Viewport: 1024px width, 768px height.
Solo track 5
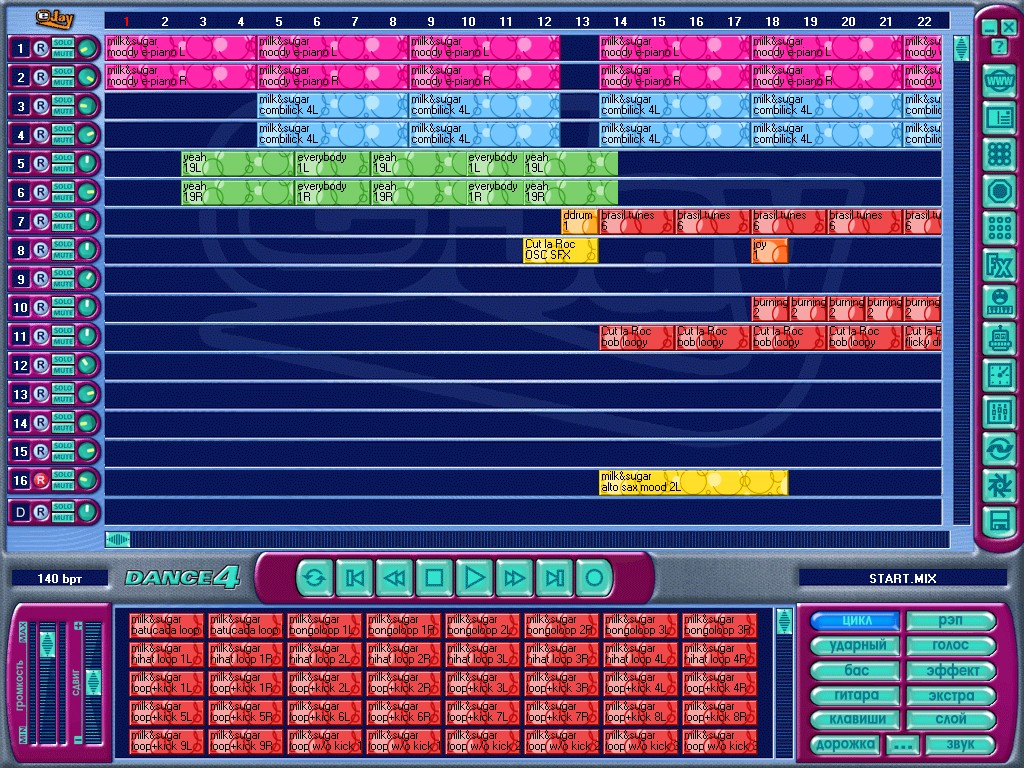tap(63, 157)
